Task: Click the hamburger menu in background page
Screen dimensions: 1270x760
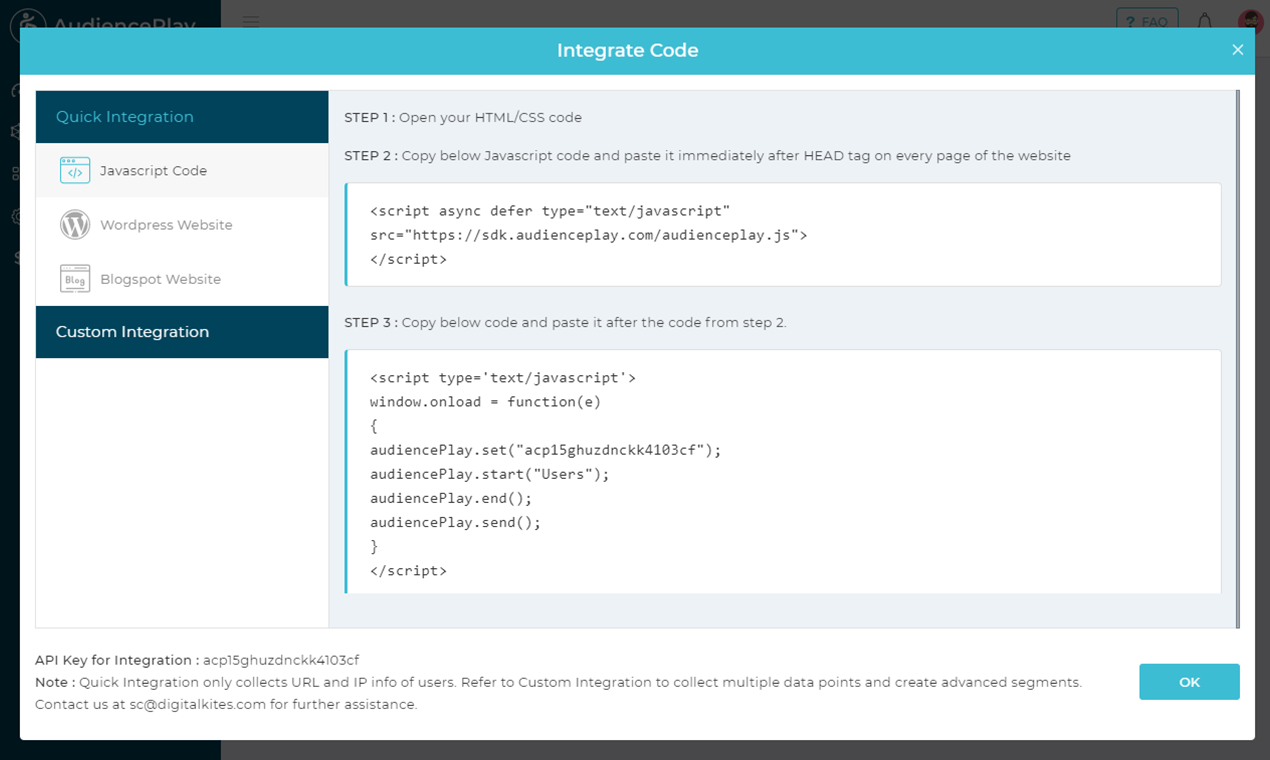Action: pos(251,21)
